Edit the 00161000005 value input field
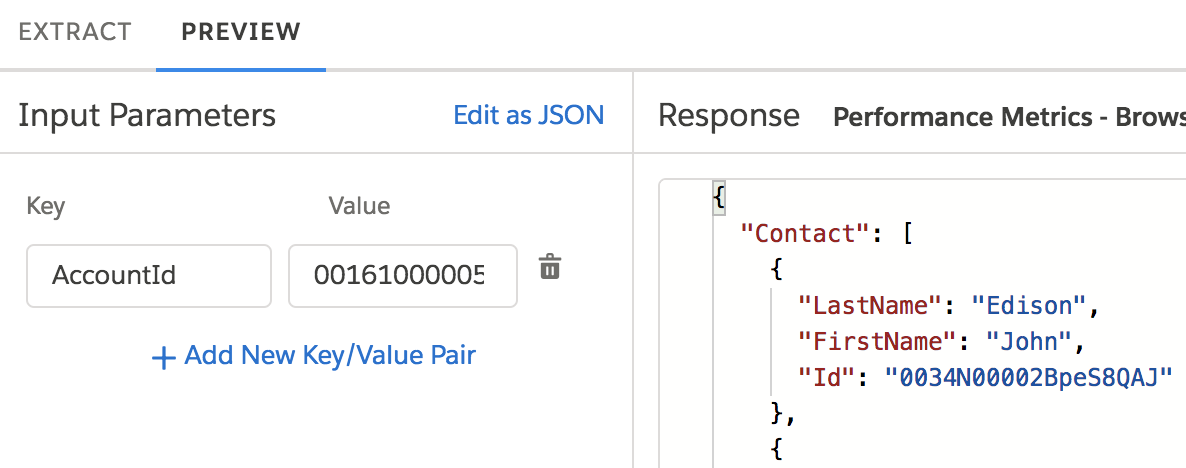Viewport: 1186px width, 468px height. coord(403,275)
